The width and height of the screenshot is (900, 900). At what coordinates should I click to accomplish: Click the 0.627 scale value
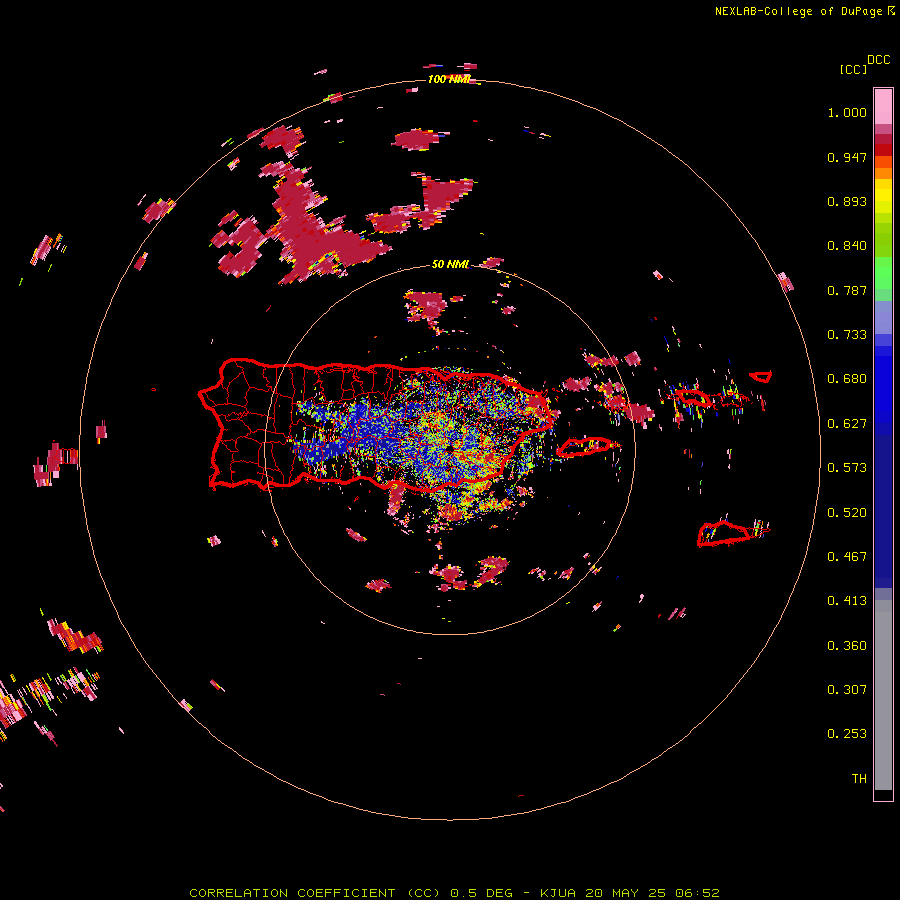click(x=847, y=424)
